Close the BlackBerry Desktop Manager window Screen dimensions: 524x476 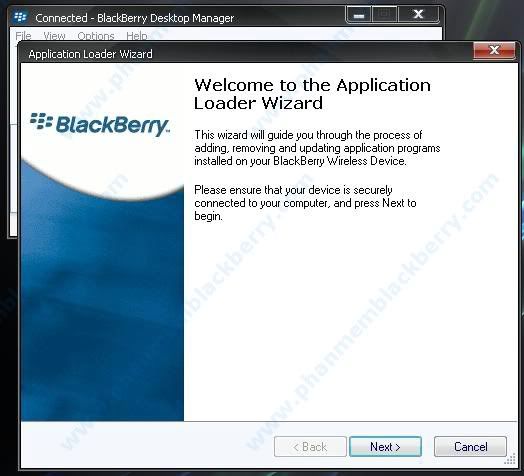coord(418,14)
